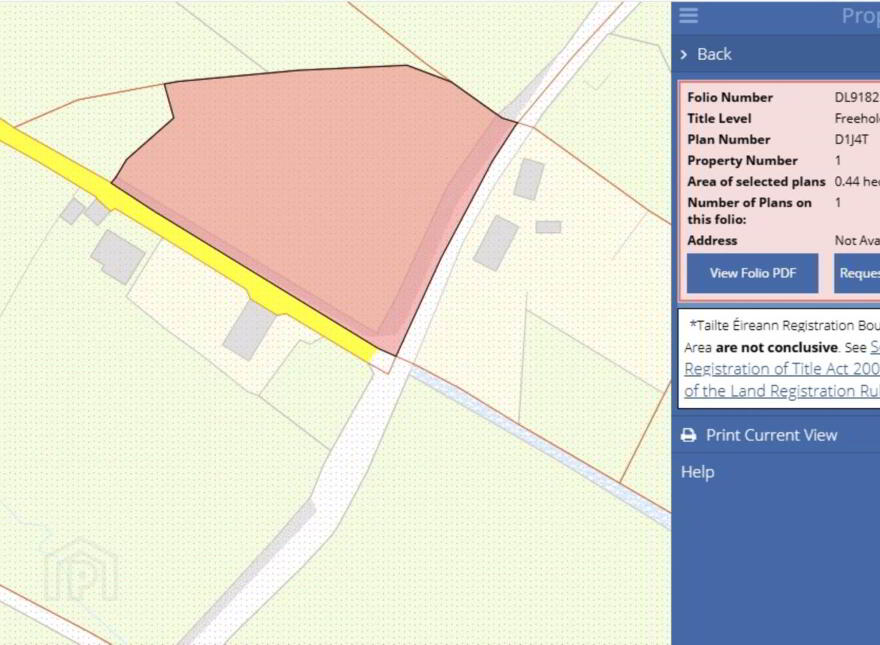Open the Help section

(698, 472)
